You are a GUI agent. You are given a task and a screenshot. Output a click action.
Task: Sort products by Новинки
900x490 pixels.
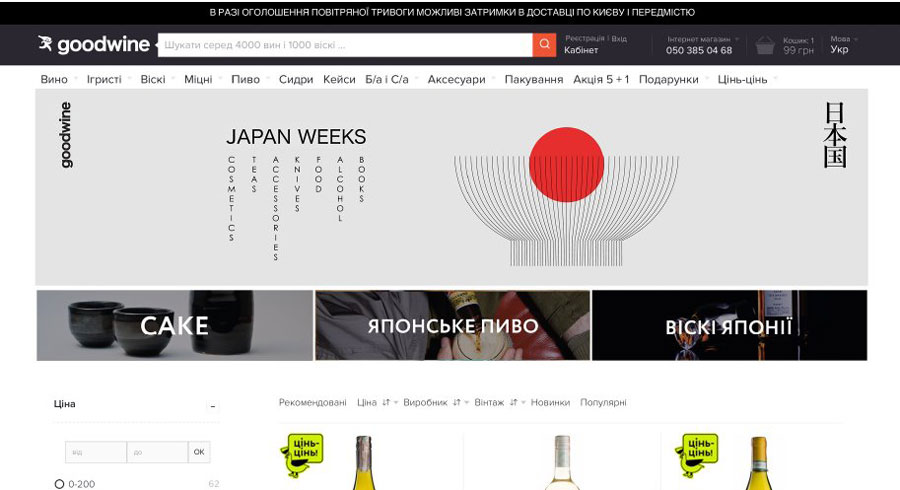(550, 403)
